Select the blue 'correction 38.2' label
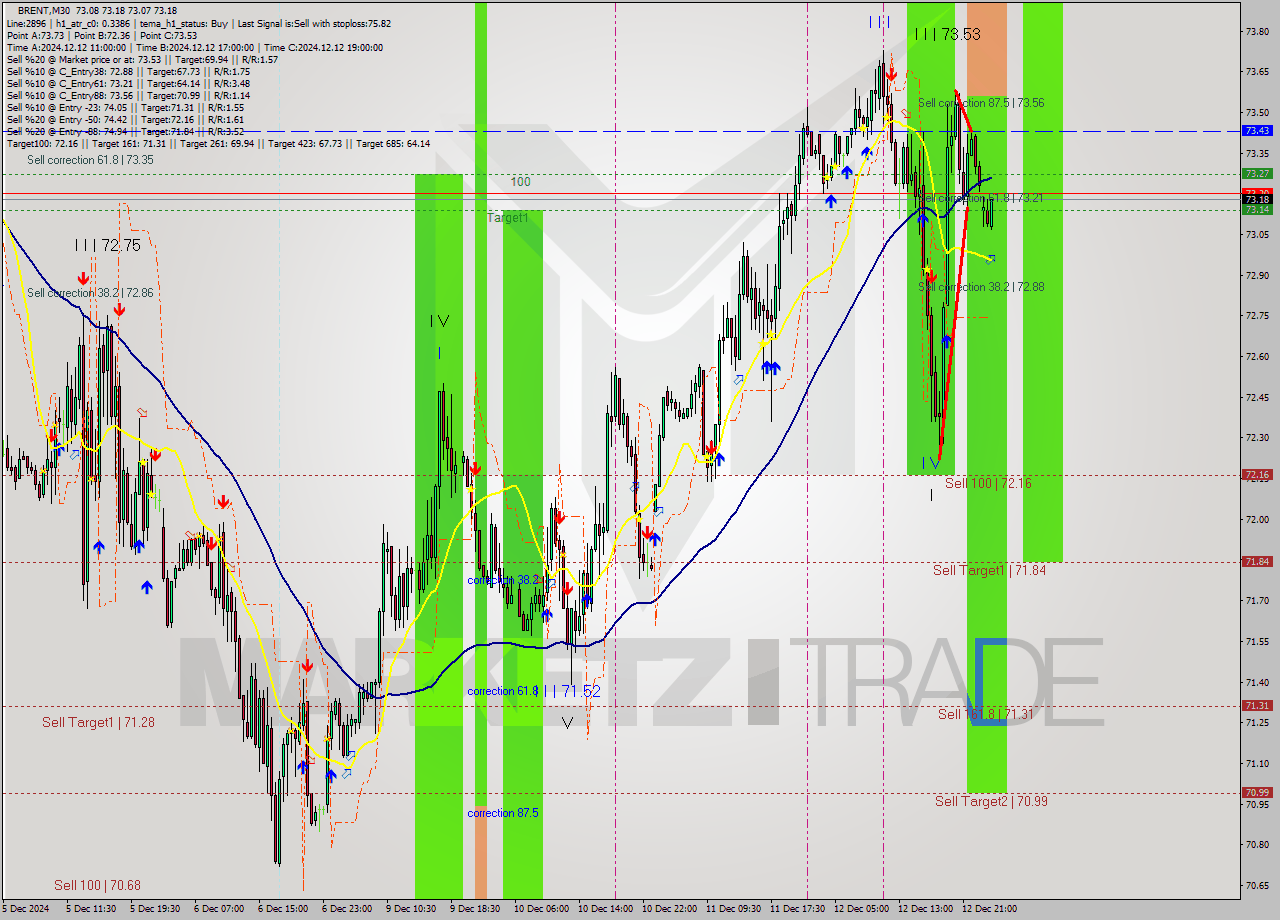Viewport: 1280px width, 920px height. point(503,580)
